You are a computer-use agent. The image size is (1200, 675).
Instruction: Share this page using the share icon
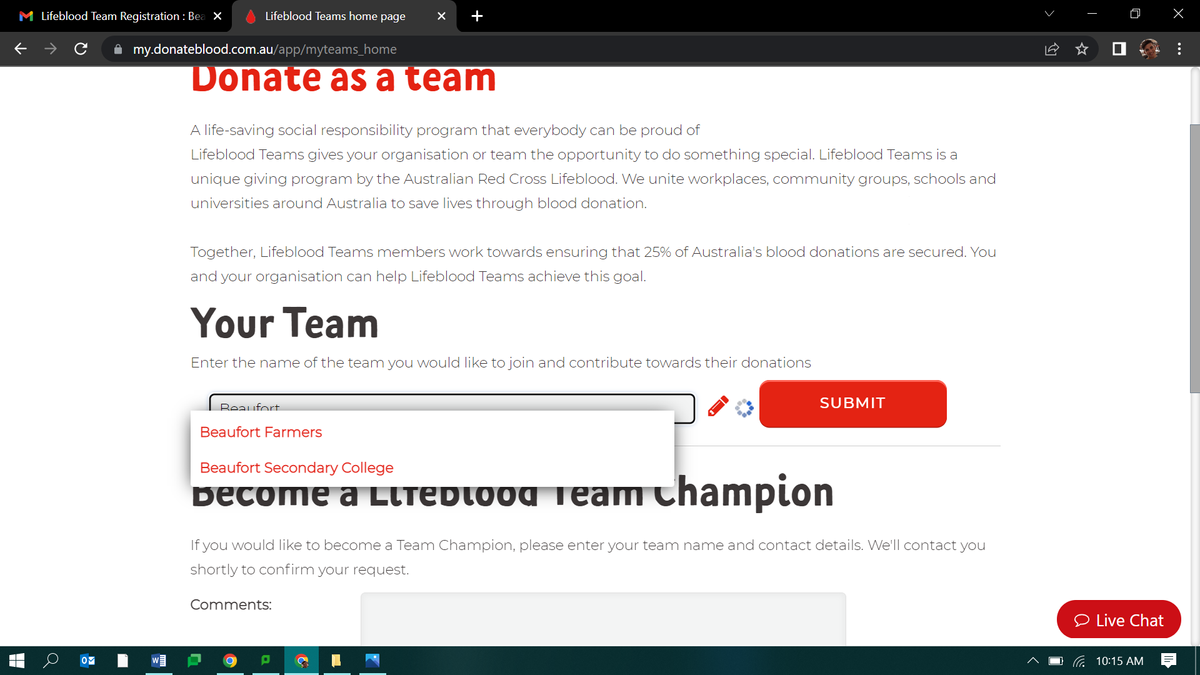pos(1052,48)
